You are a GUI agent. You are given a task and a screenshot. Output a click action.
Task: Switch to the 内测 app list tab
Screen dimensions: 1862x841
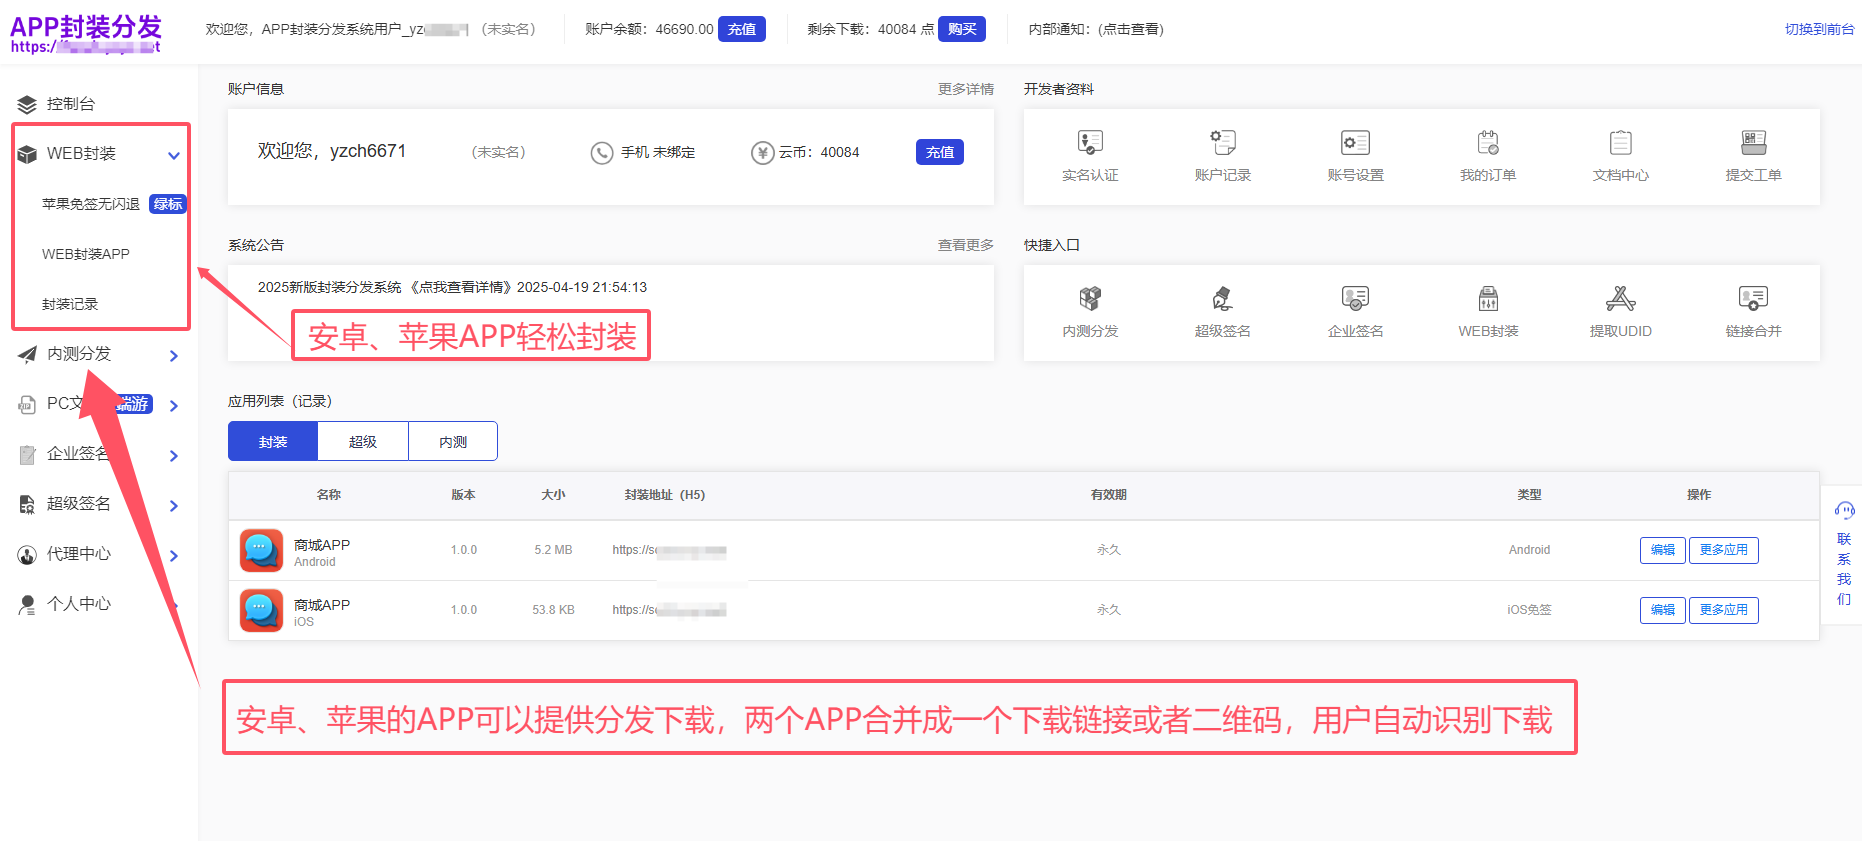(453, 441)
